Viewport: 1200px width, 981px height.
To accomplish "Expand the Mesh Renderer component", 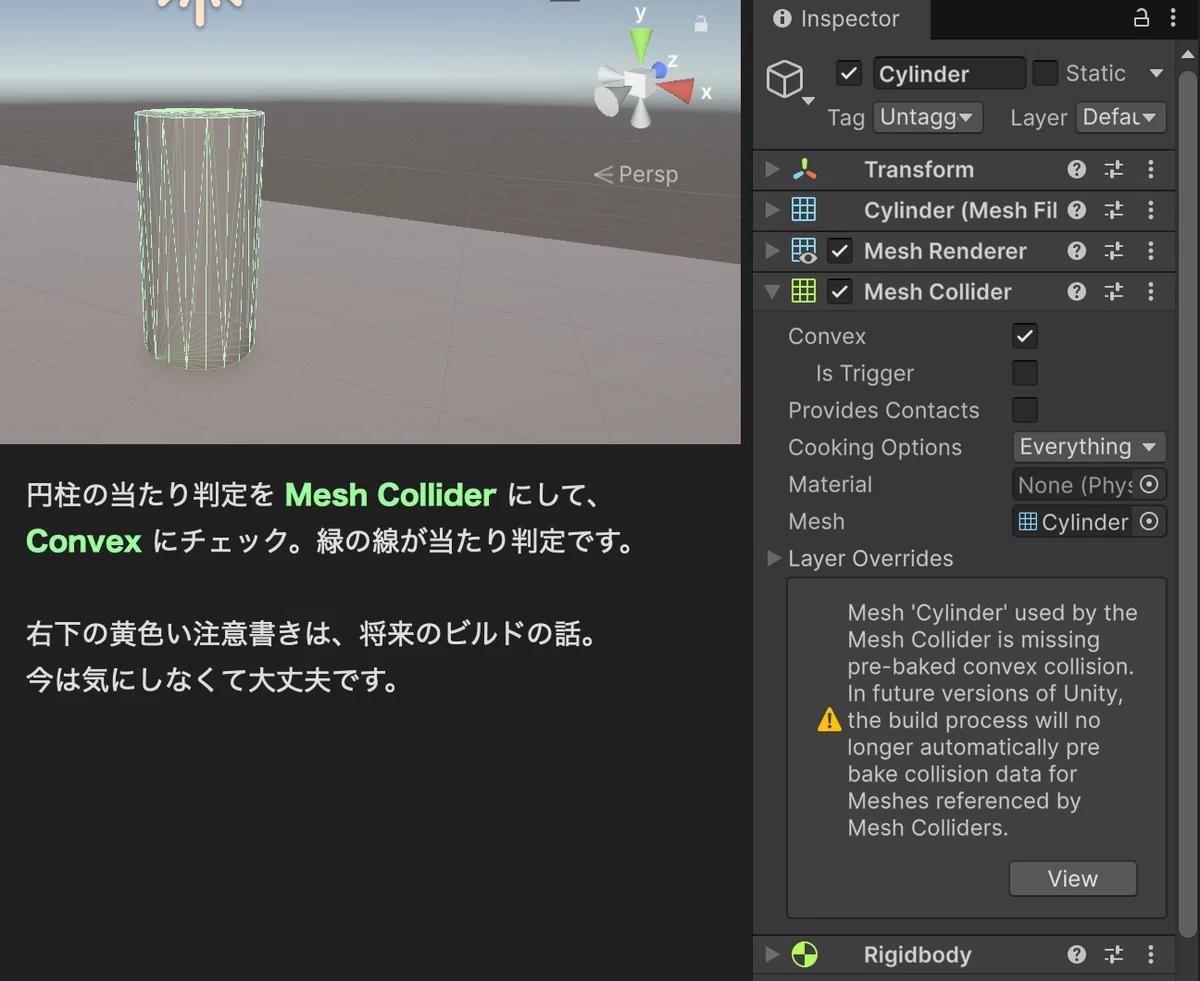I will click(772, 251).
